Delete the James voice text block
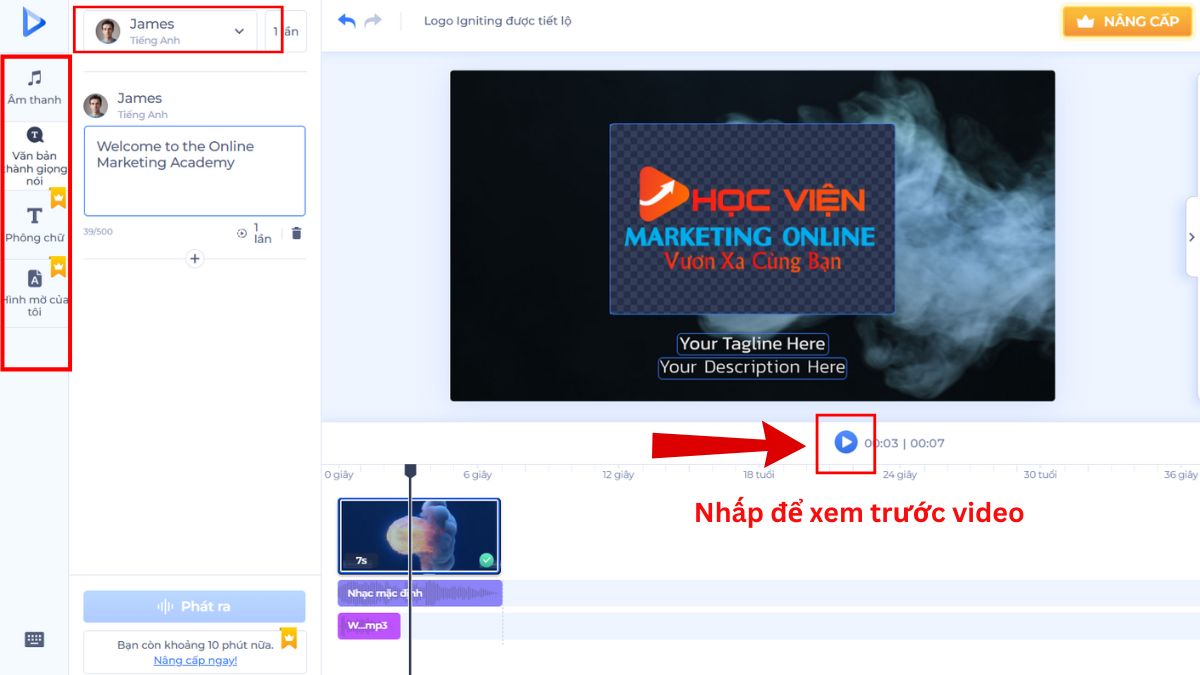The width and height of the screenshot is (1200, 675). 296,233
